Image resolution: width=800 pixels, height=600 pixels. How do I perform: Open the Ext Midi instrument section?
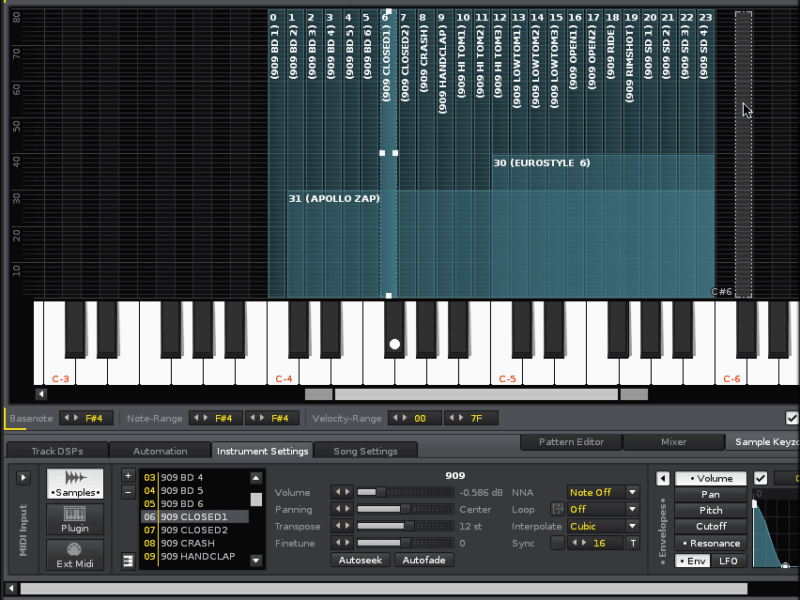(75, 554)
